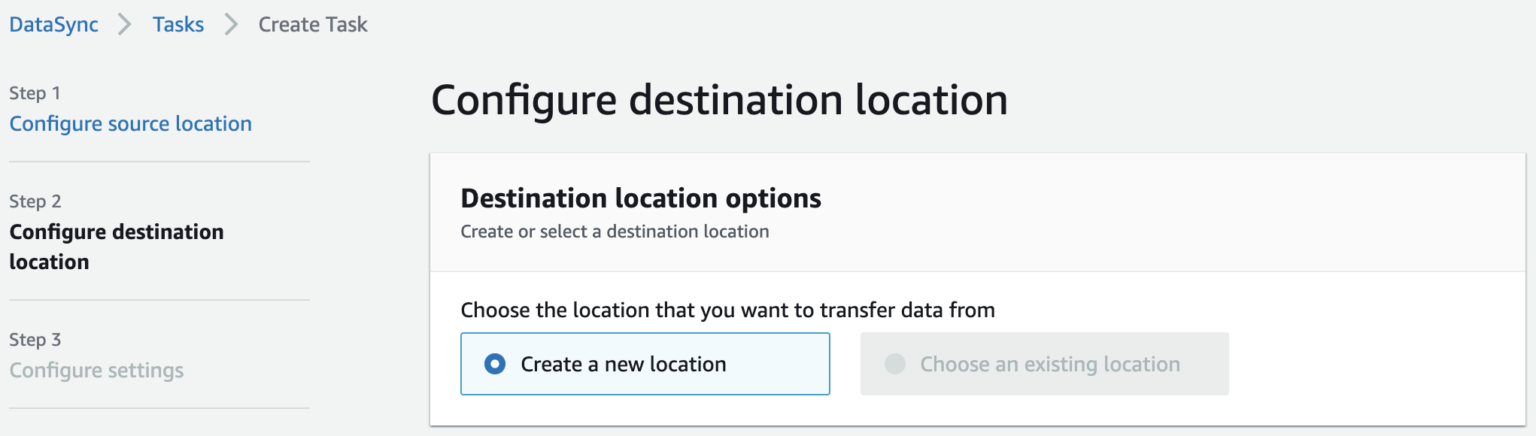Screen dimensions: 1536x436
Task: Go to the Tasks breadcrumb link
Action: coord(178,25)
